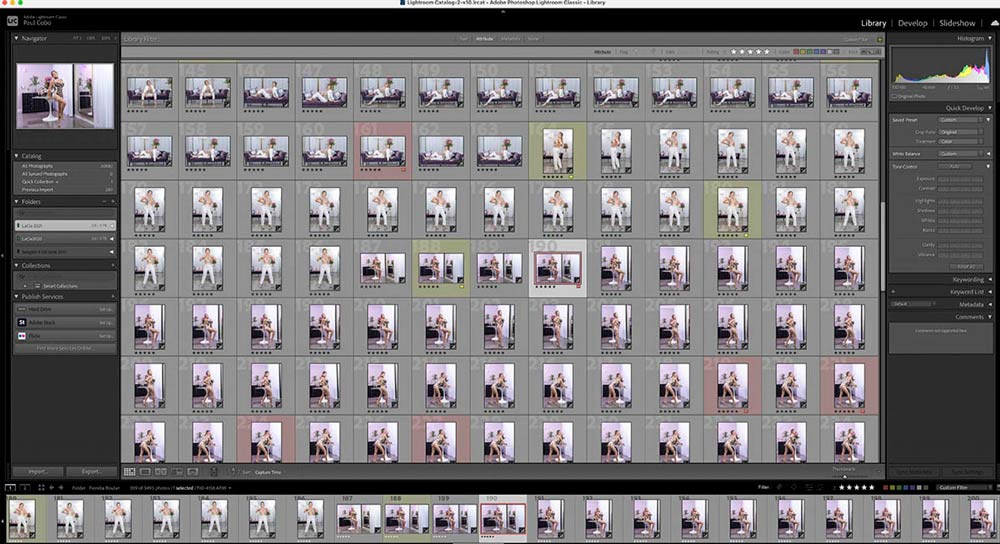The height and width of the screenshot is (544, 1000).
Task: Switch to Grid view in toolbar
Action: coord(129,471)
